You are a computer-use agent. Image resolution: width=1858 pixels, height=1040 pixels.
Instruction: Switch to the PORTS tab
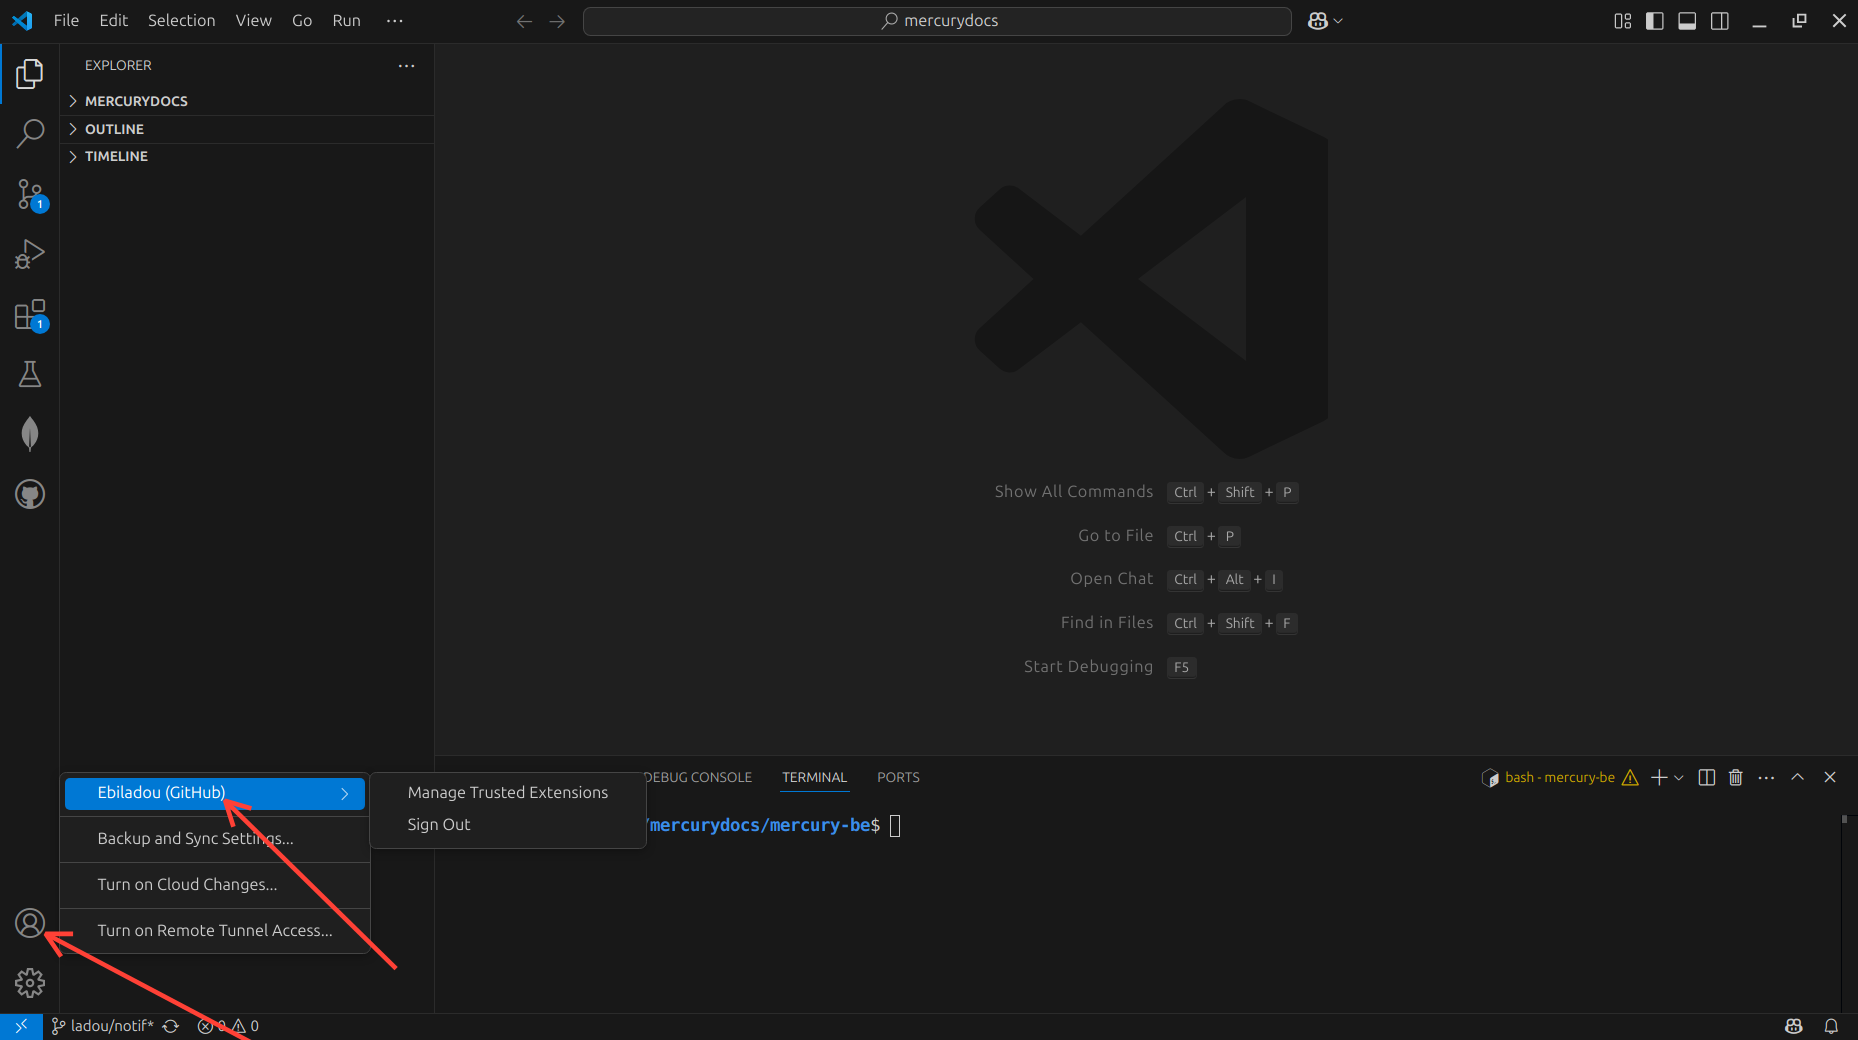click(897, 777)
